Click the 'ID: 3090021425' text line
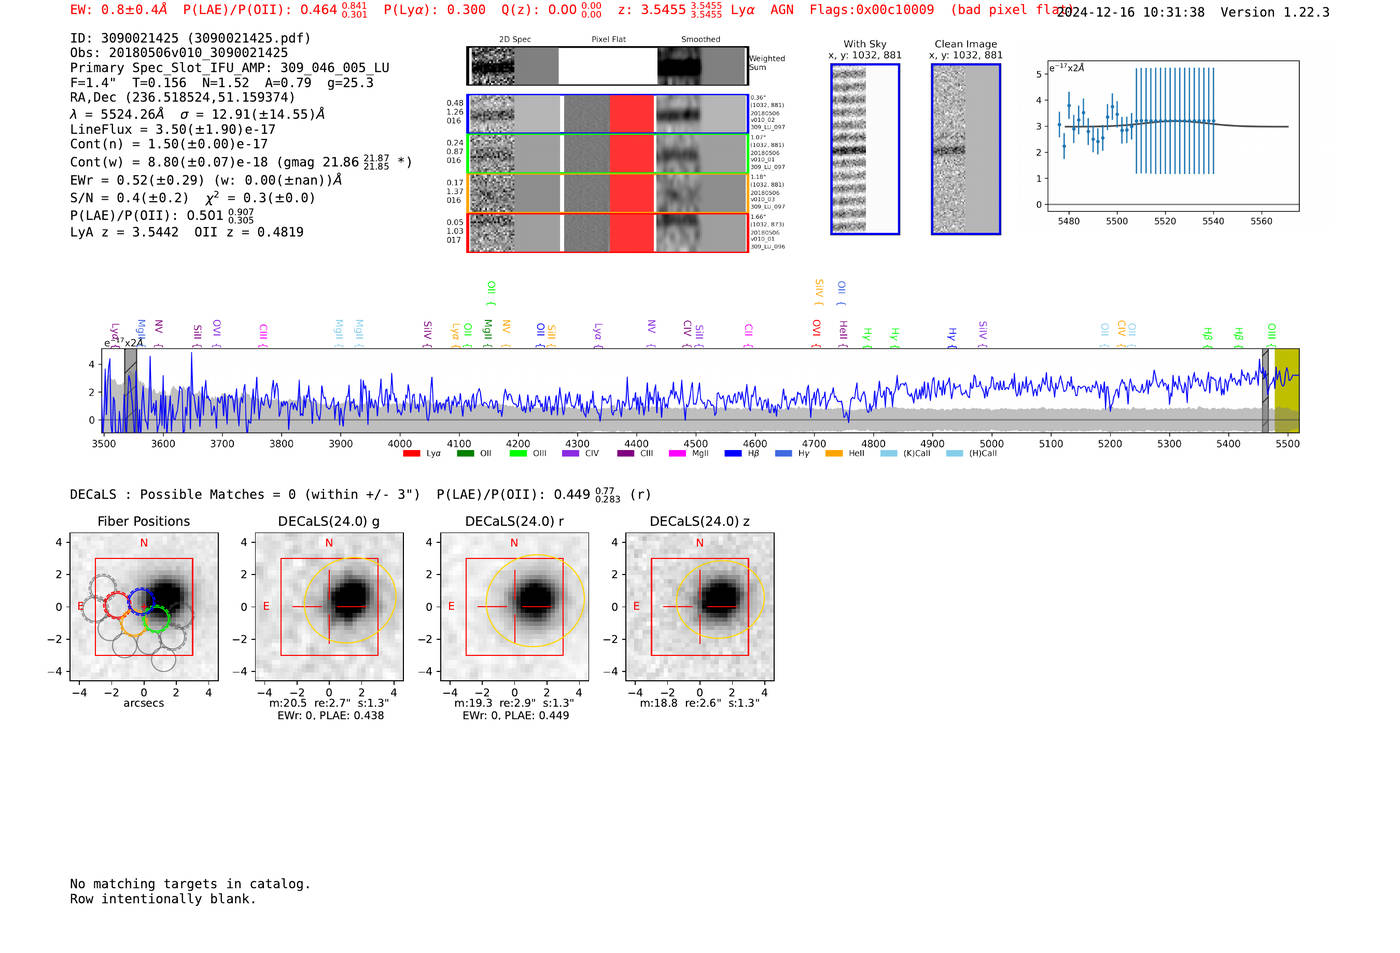Screen dimensions: 1400x953 (190, 38)
